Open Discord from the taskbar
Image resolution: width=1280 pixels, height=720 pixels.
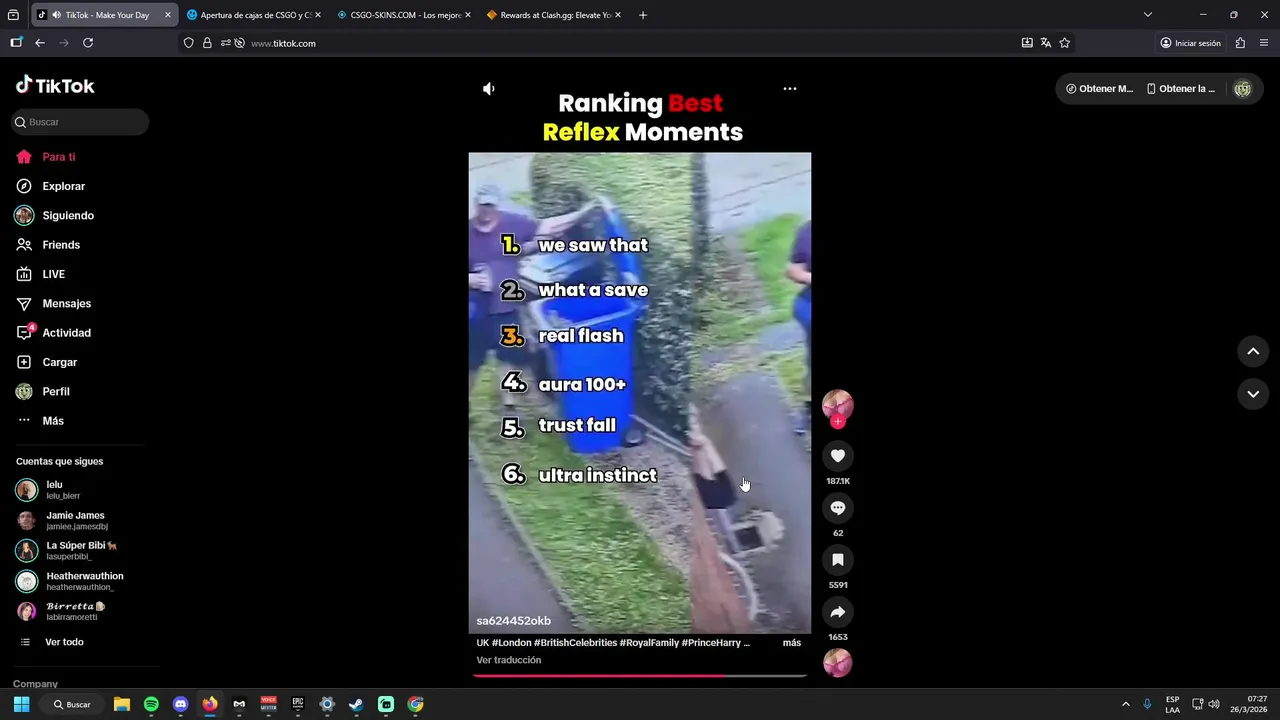coord(180,704)
